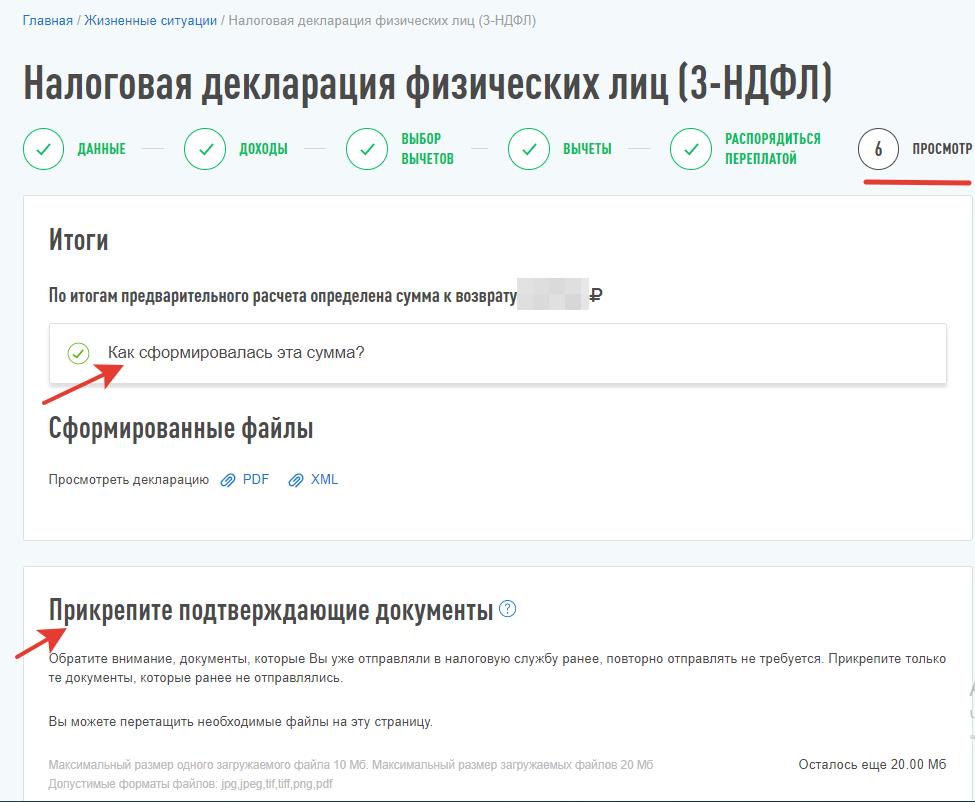This screenshot has height=802, width=975.
Task: Click the checkmark circle beside ВЫБОР ВЫЧЕТОВ
Action: click(367, 149)
